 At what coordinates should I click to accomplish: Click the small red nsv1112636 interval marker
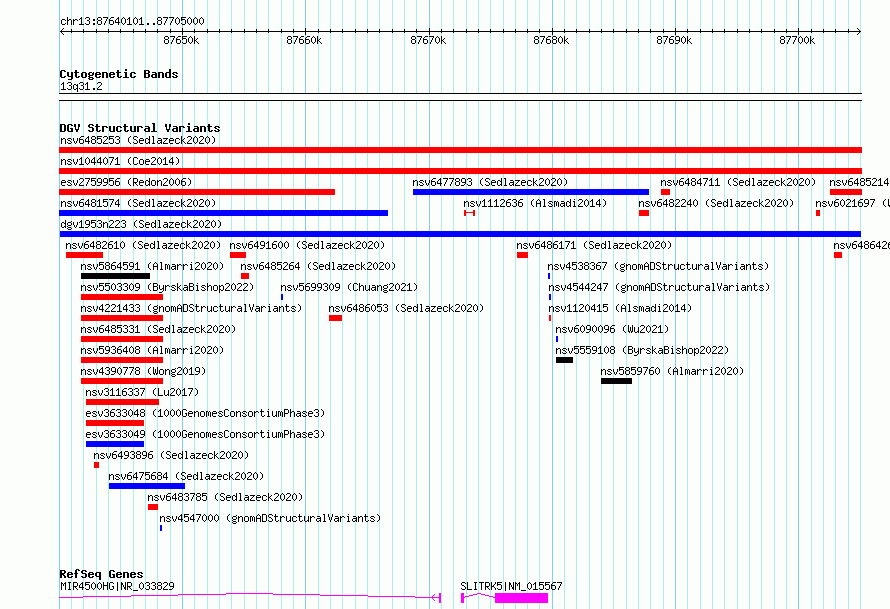tap(469, 213)
